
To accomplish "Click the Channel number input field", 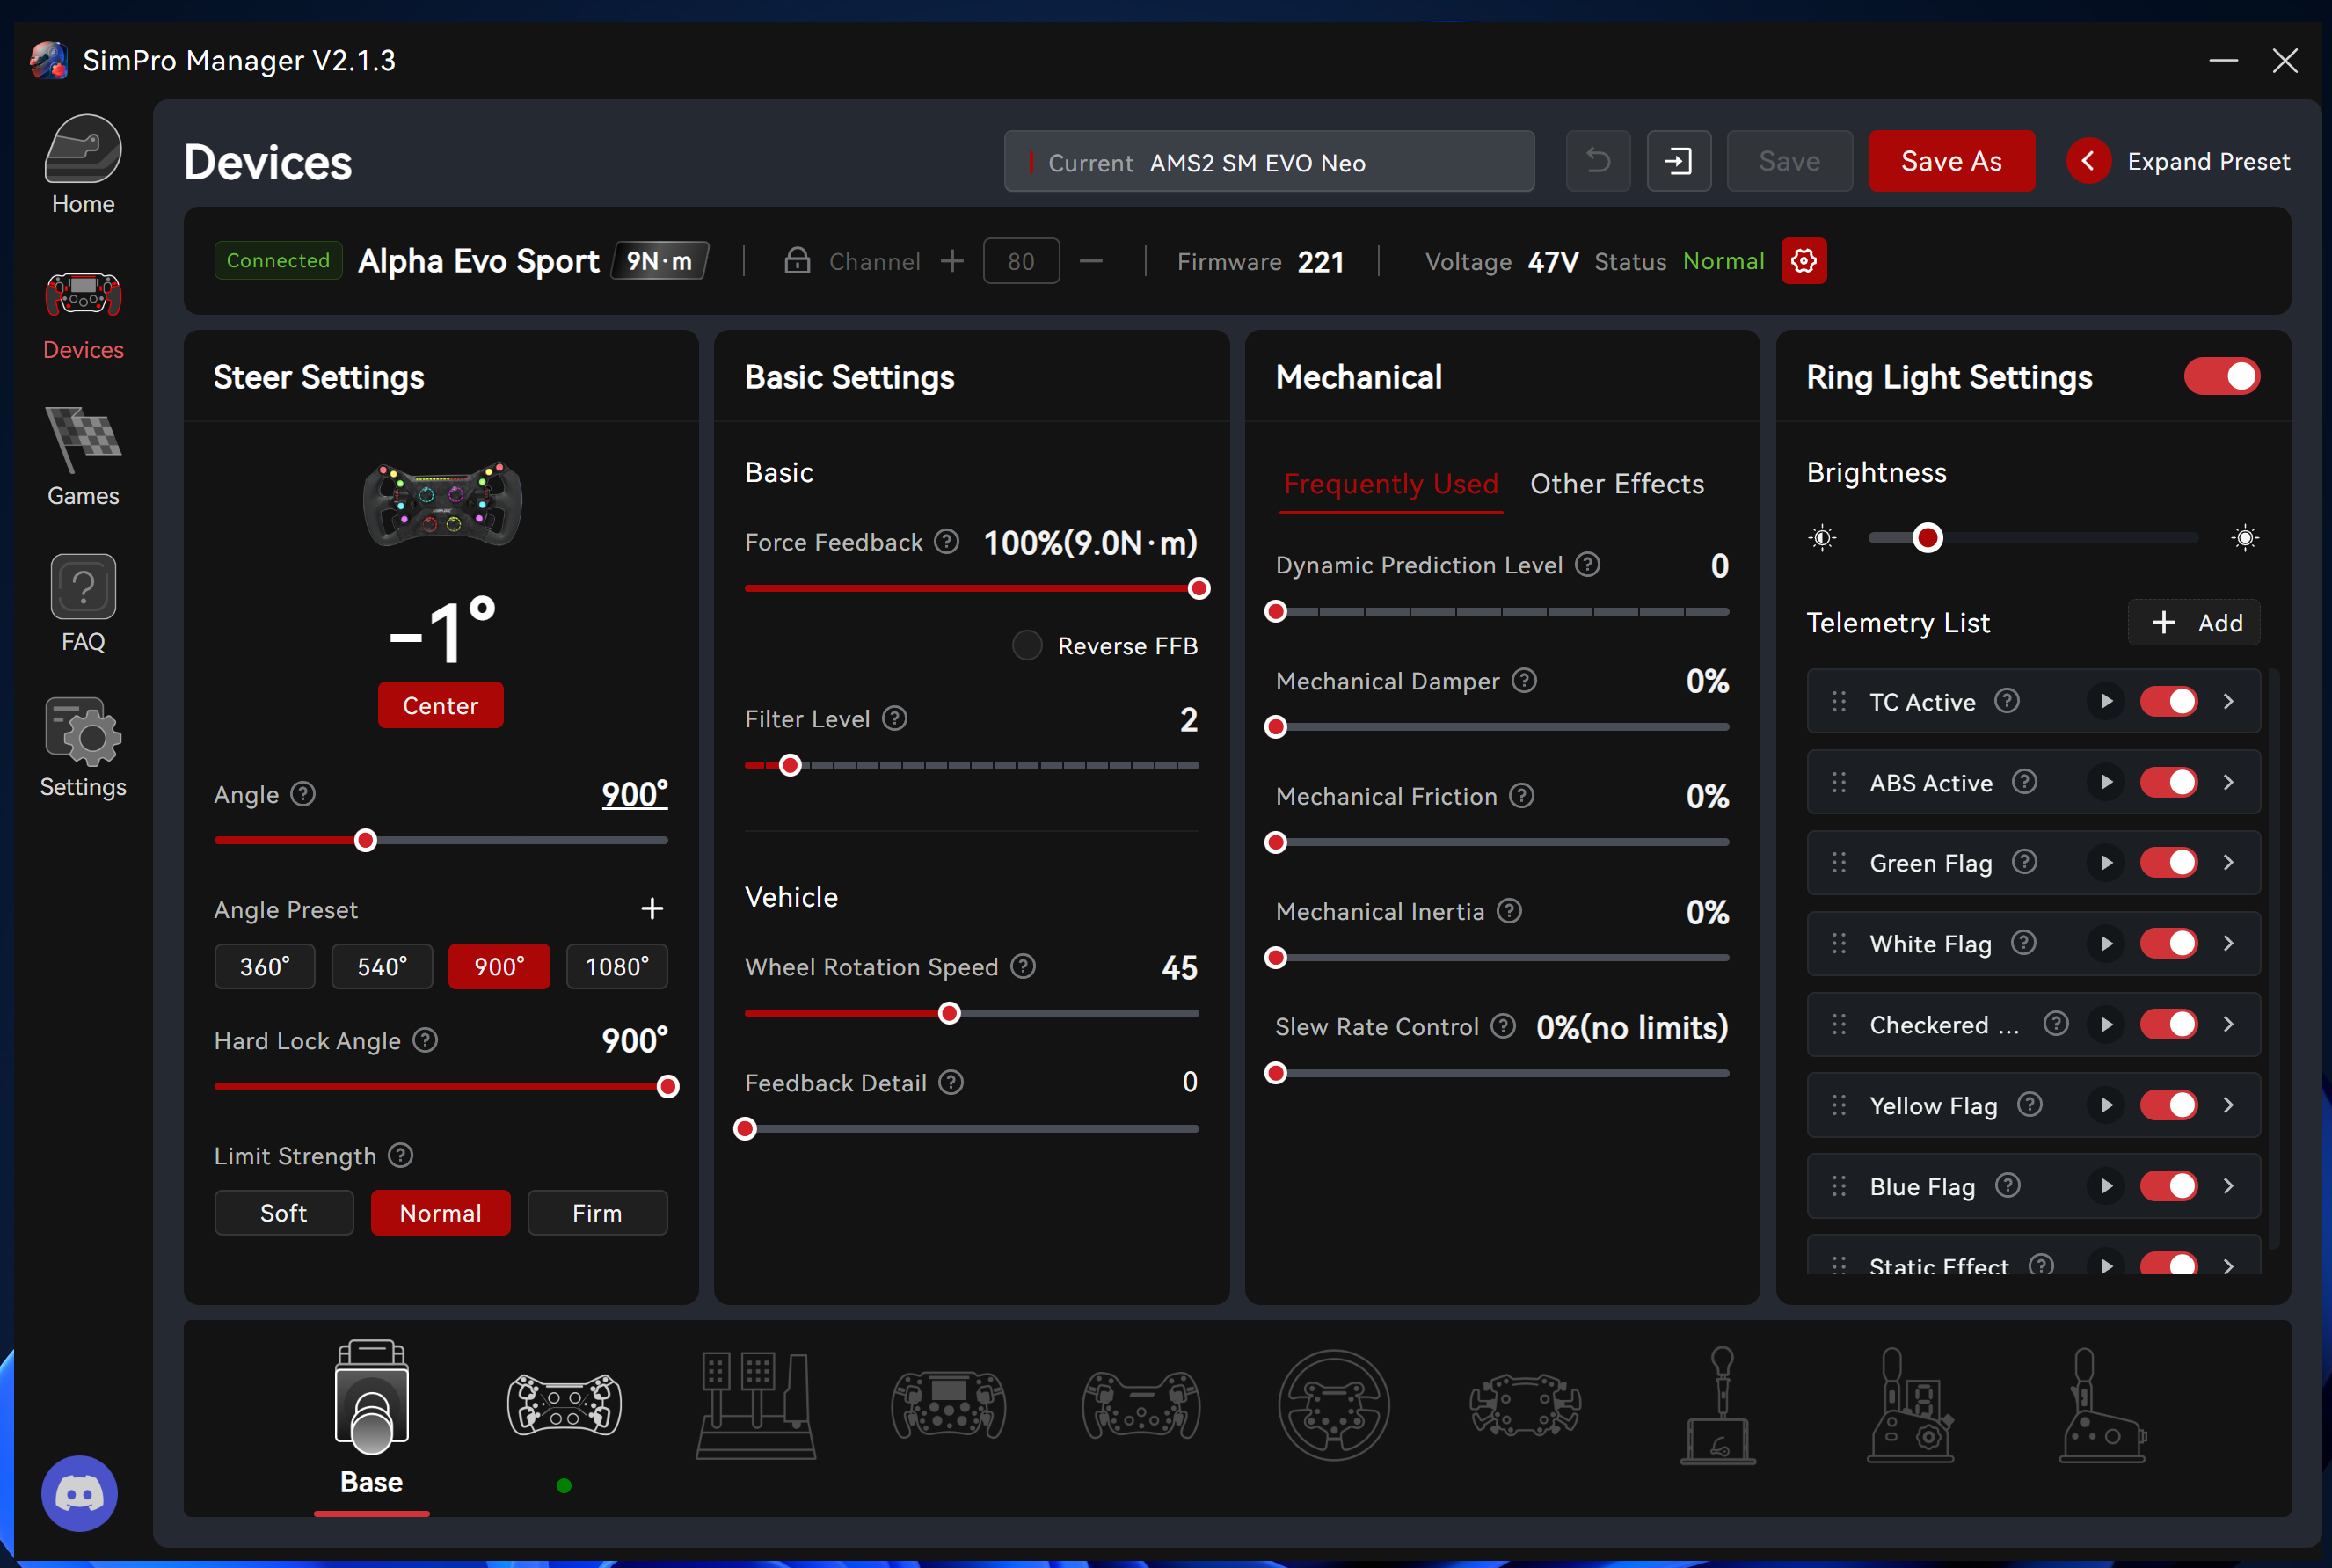I will [1021, 261].
